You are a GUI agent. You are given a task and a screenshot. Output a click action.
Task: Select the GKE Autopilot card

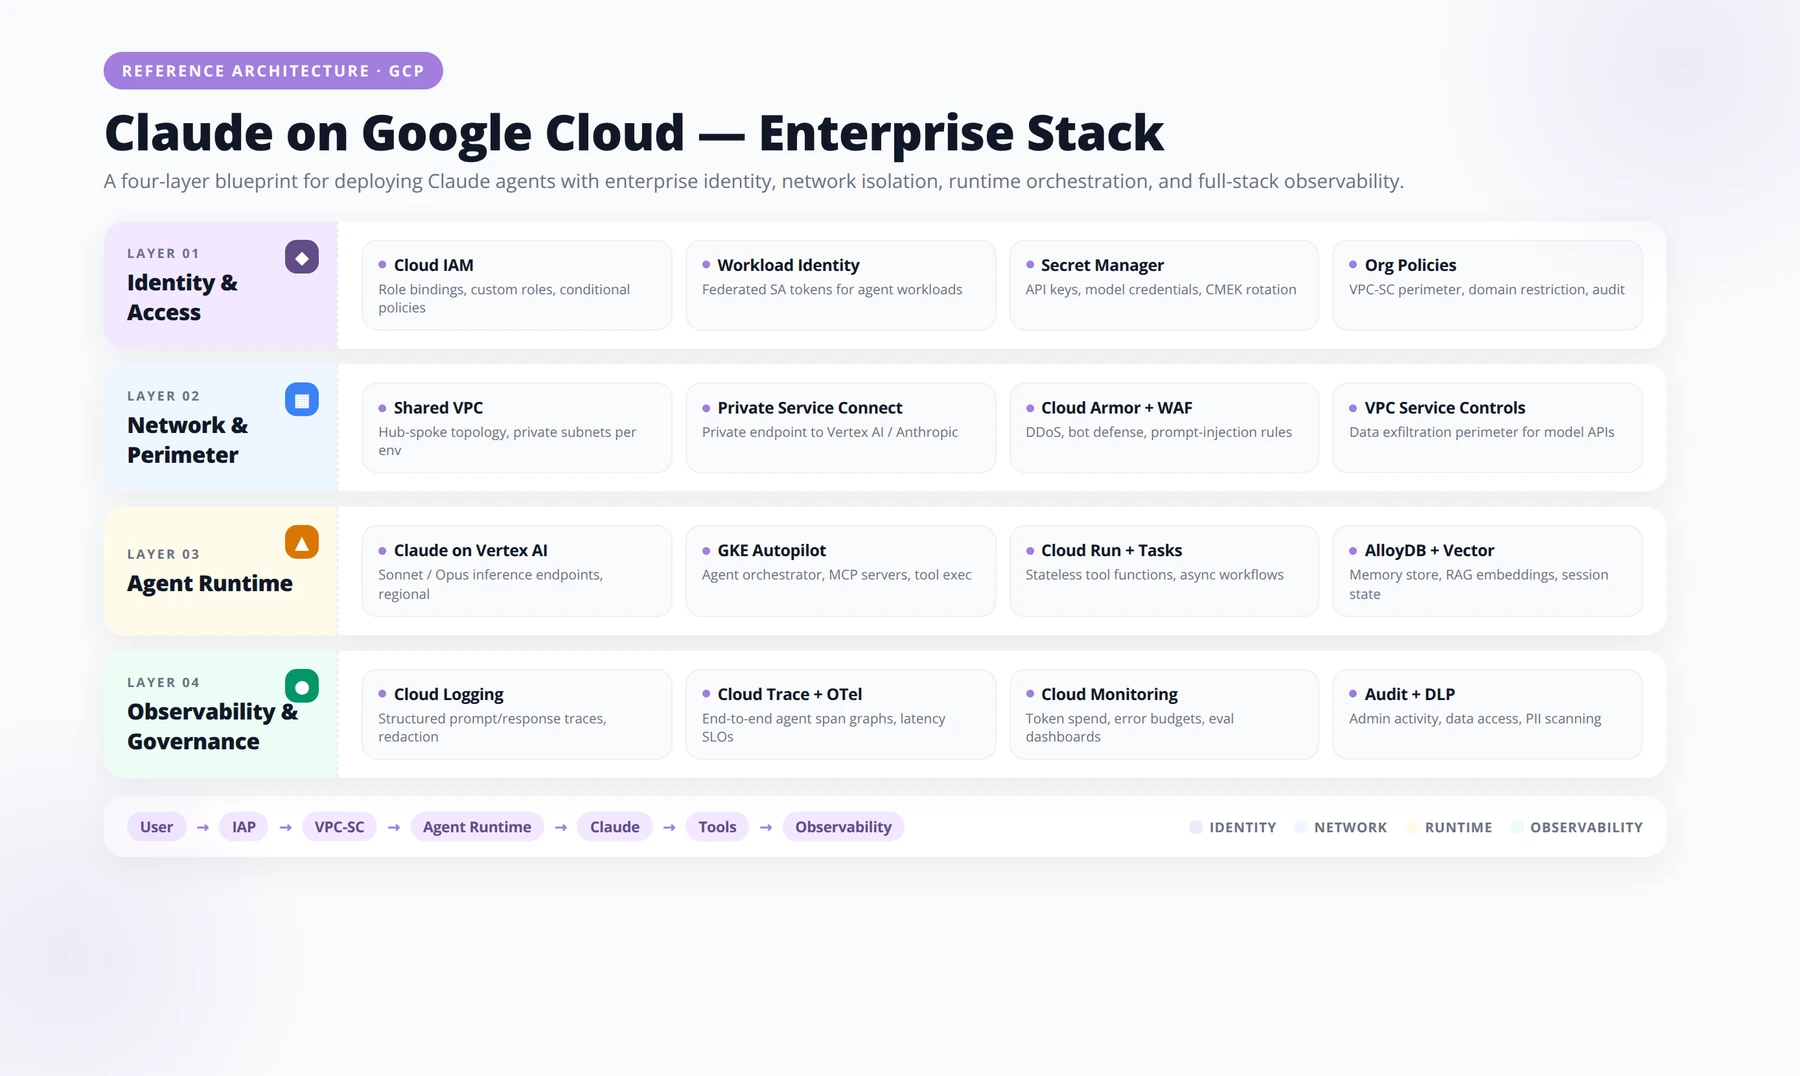pos(841,571)
